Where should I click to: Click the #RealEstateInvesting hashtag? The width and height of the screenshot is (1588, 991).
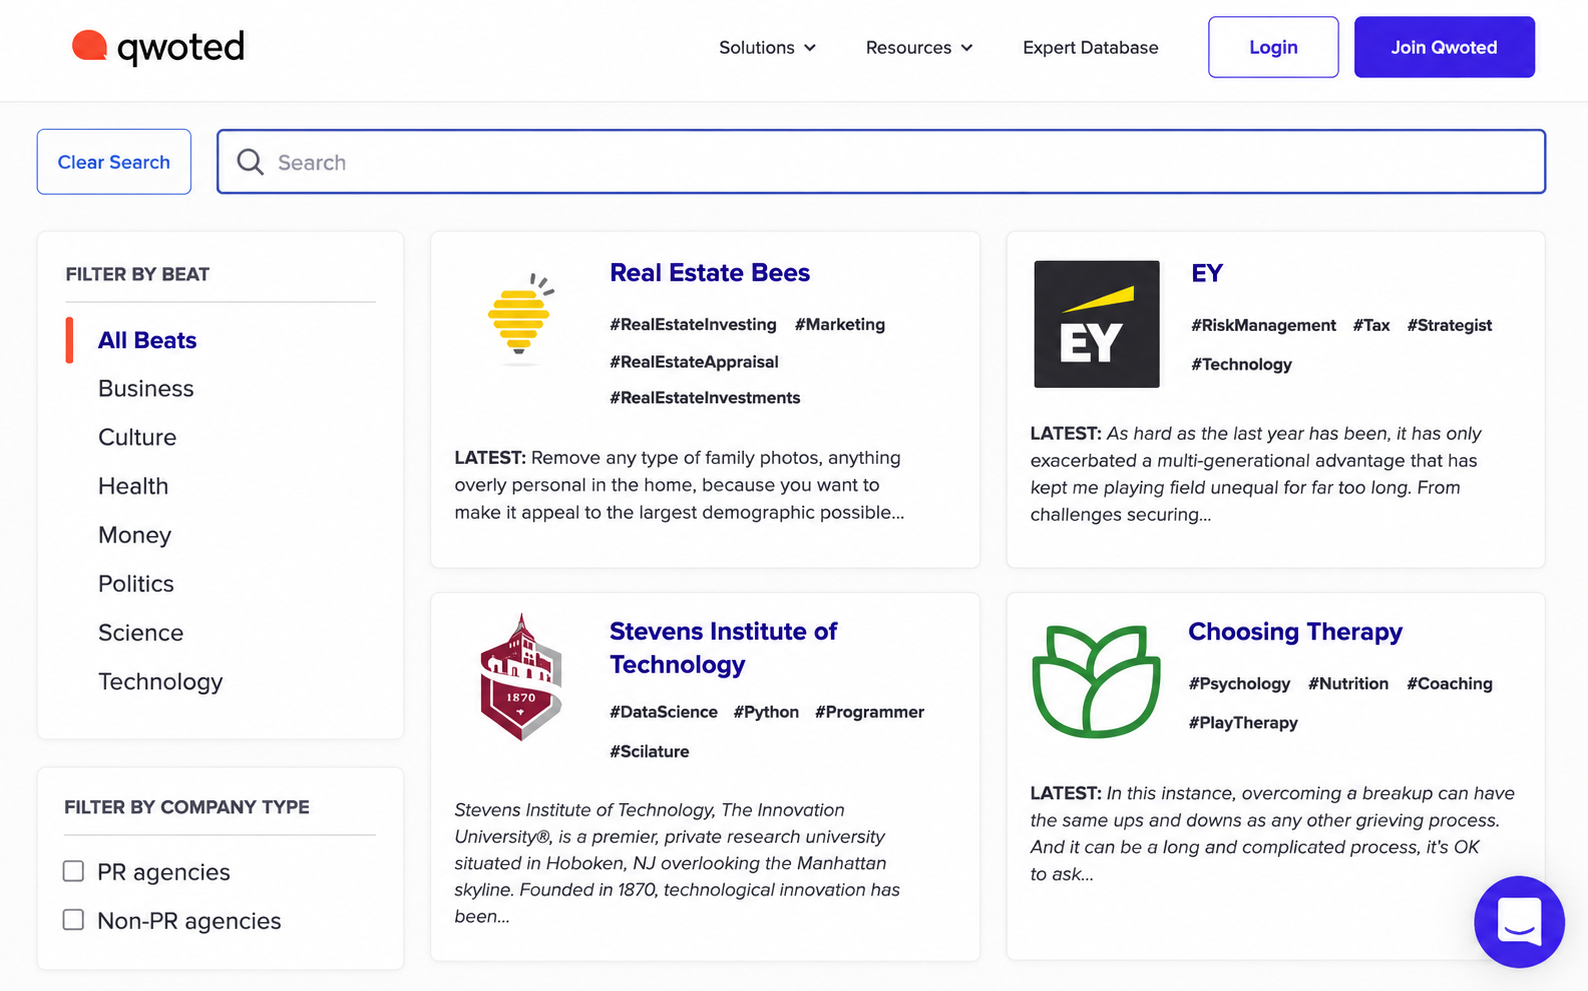693,324
